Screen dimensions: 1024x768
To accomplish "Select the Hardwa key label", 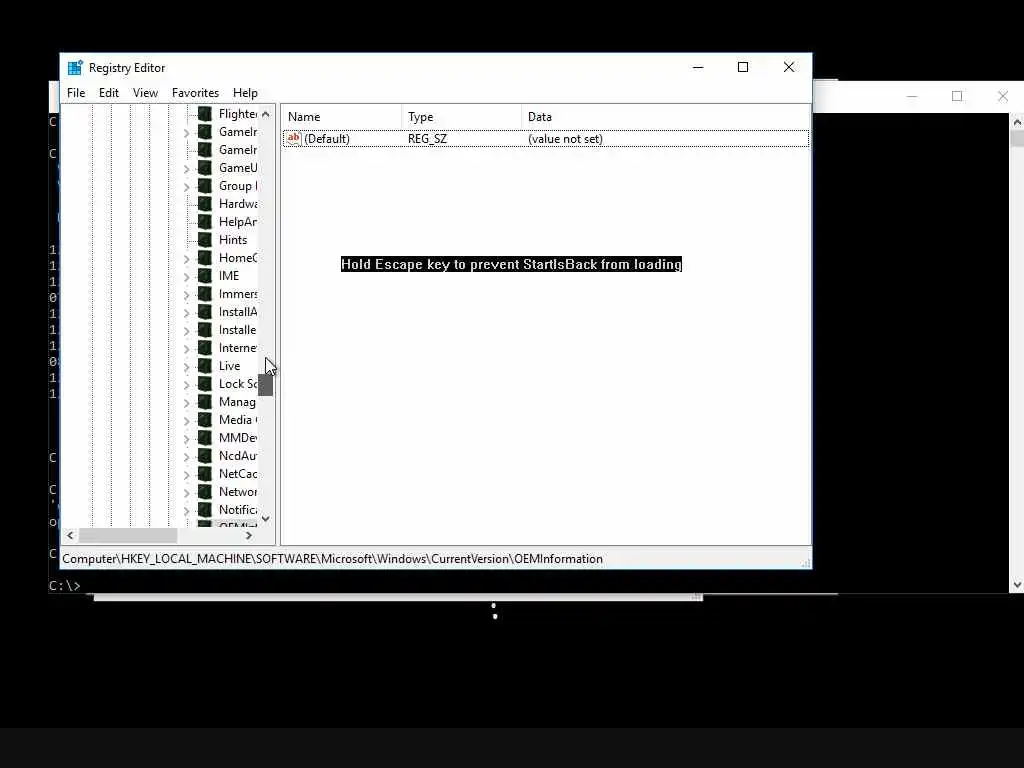I will (238, 204).
